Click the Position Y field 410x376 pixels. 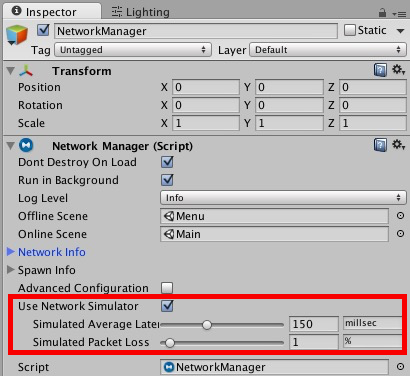point(289,87)
